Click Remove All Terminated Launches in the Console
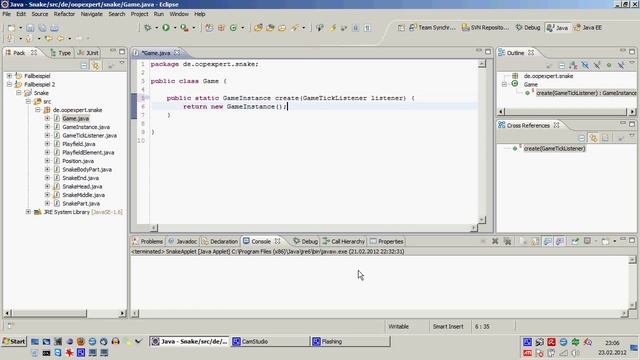 tap(507, 241)
